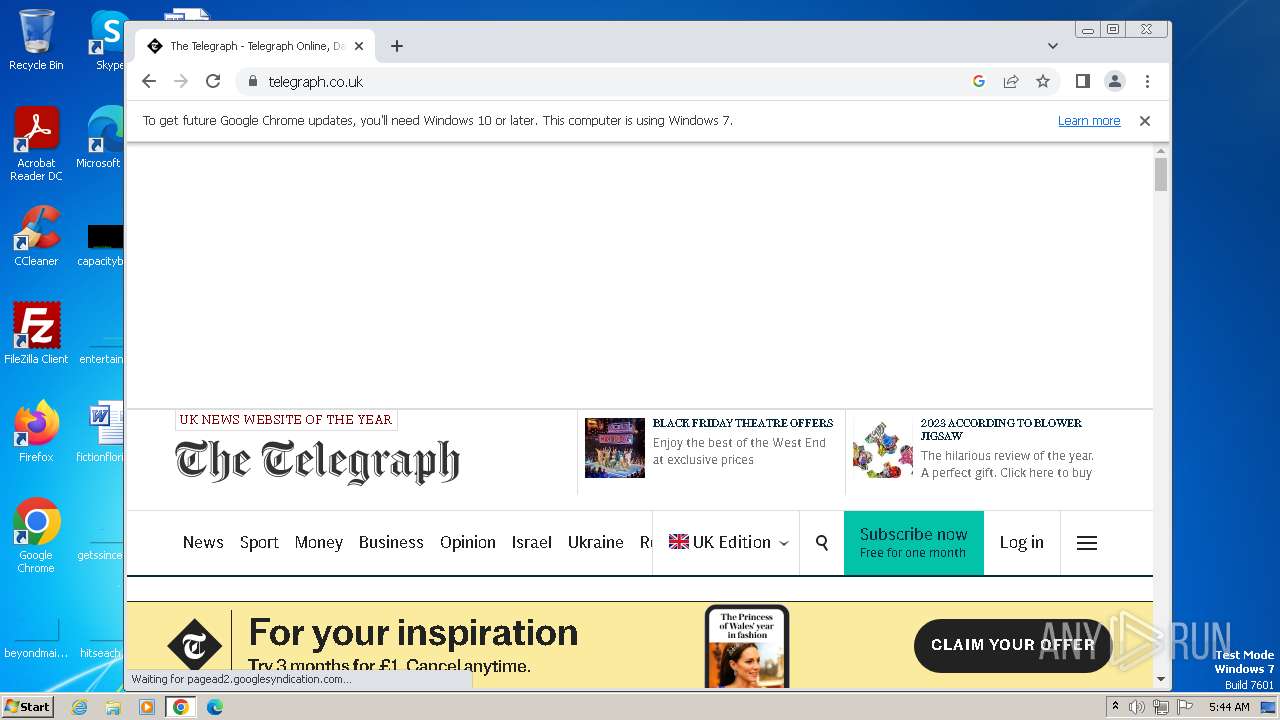This screenshot has height=720, width=1280.
Task: Open Firefox desktop icon
Action: point(36,431)
